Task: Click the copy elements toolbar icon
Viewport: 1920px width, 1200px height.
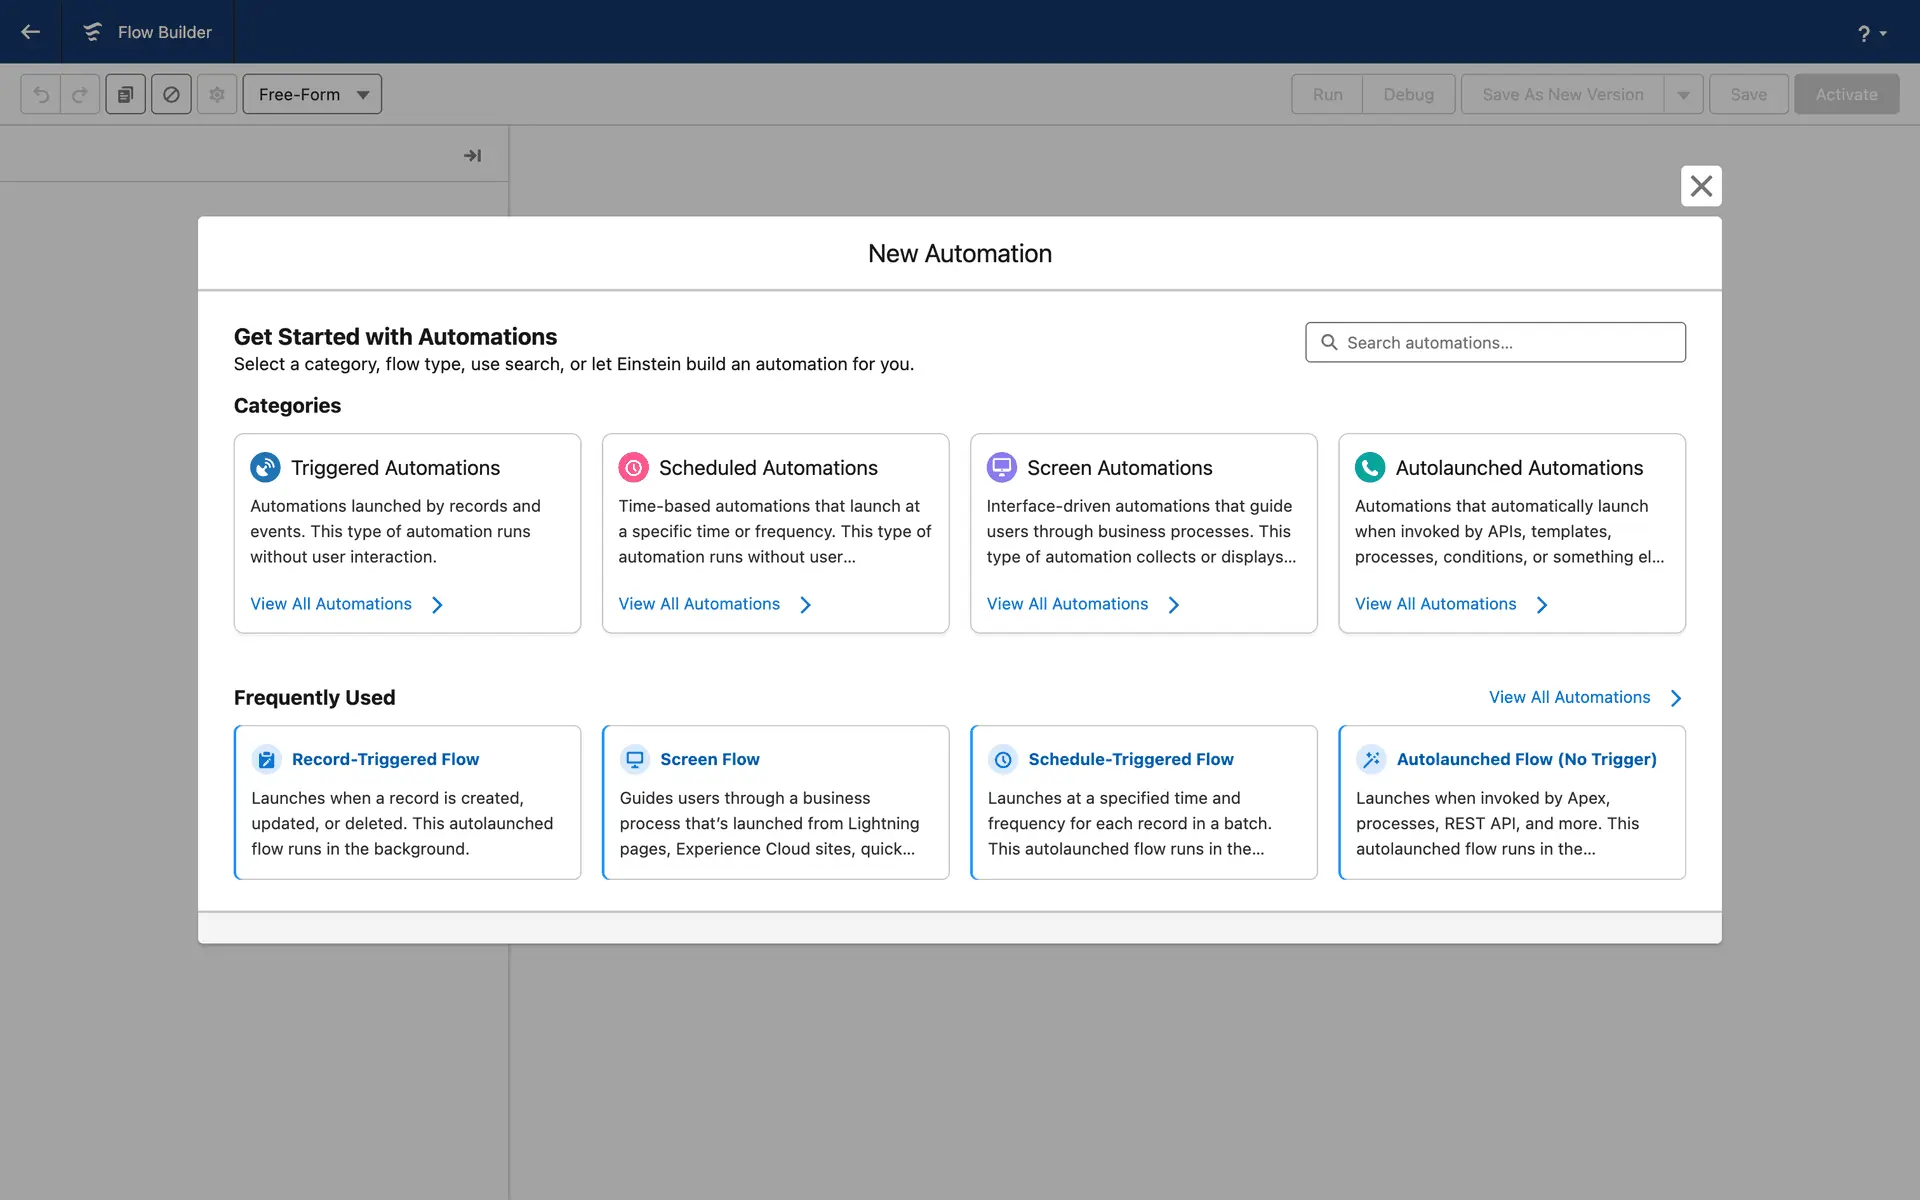Action: 126,94
